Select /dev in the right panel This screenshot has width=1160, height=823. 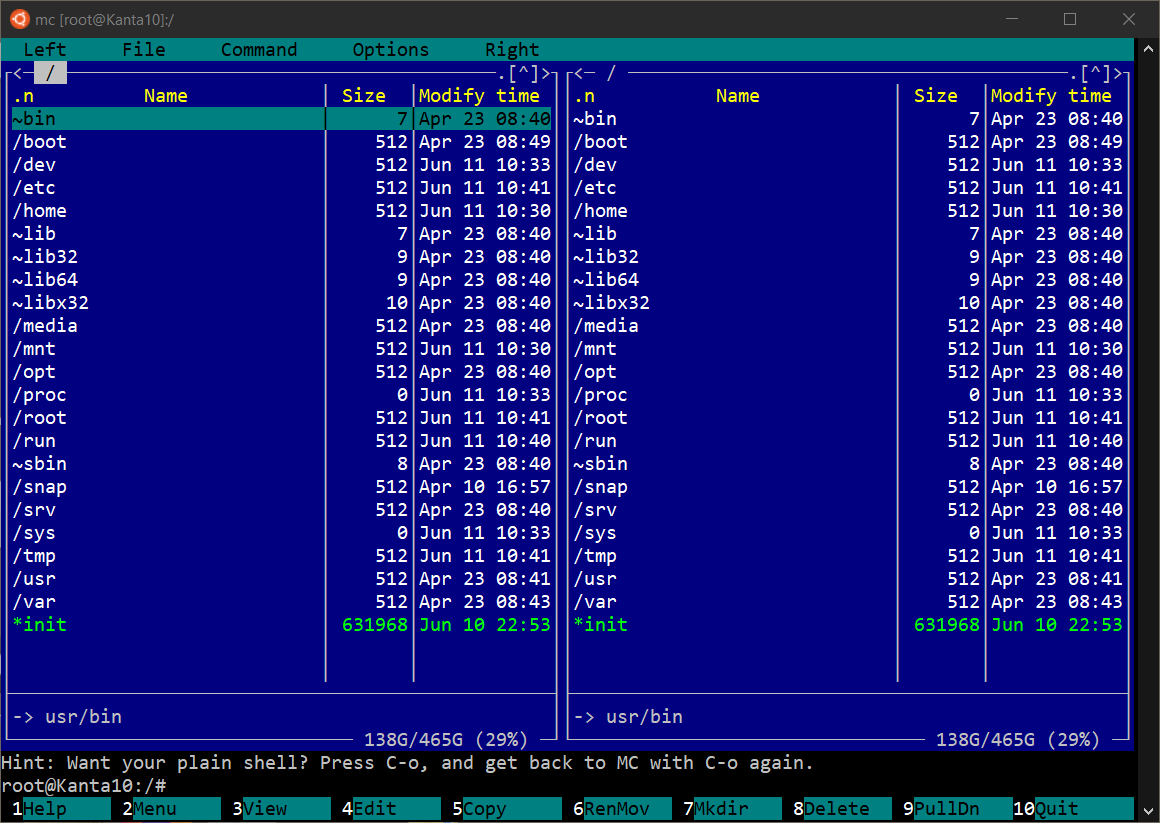click(849, 165)
